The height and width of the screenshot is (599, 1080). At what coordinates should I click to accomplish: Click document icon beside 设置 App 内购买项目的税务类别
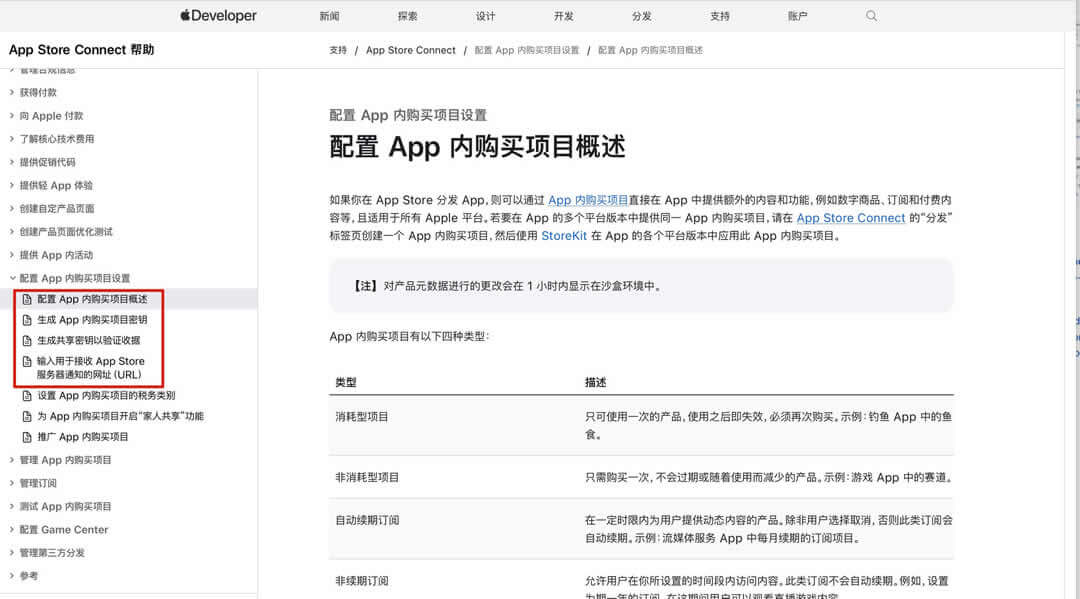pyautogui.click(x=27, y=396)
